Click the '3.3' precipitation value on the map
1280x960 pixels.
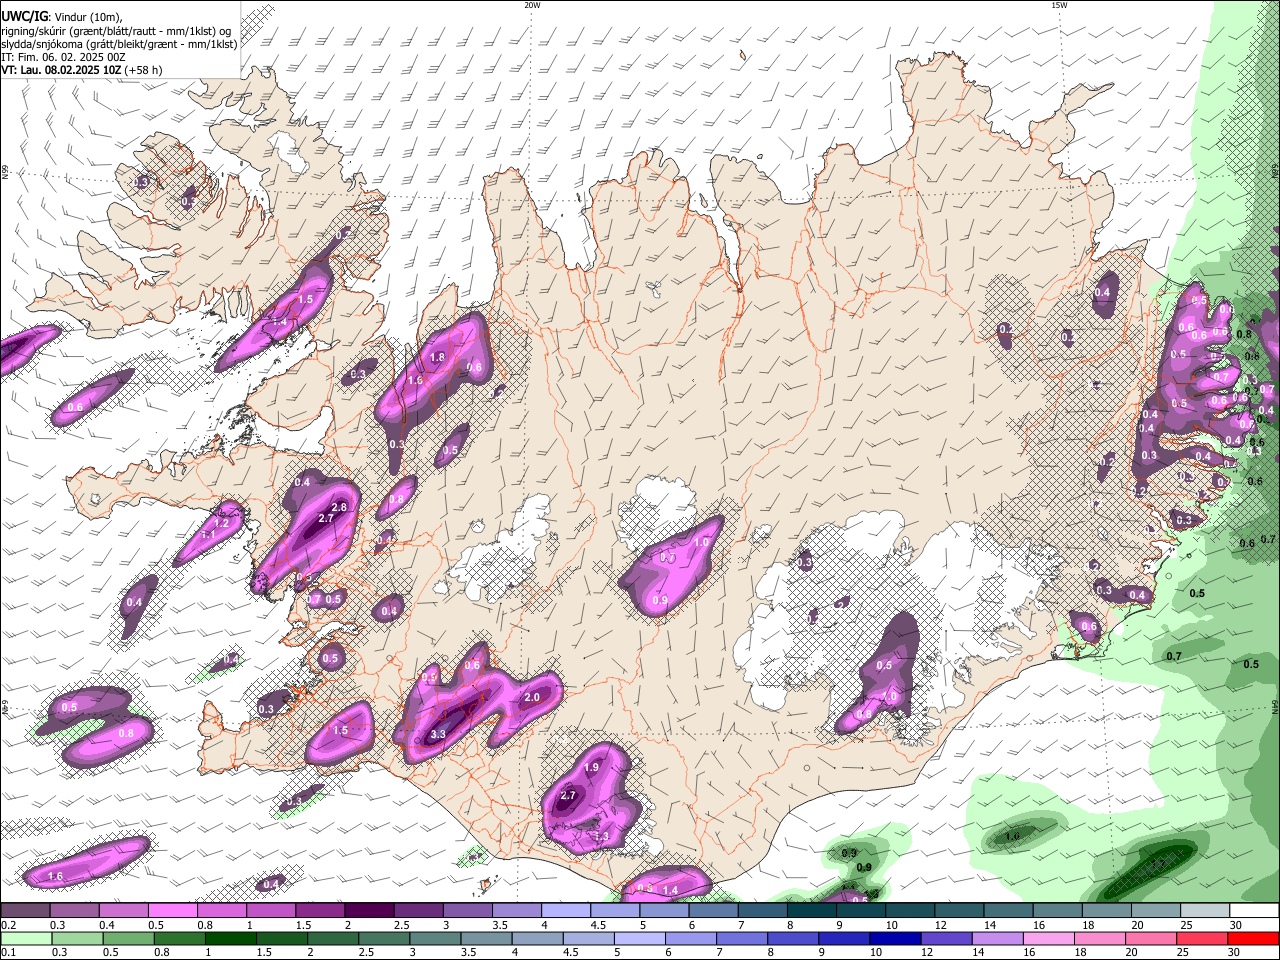[438, 734]
